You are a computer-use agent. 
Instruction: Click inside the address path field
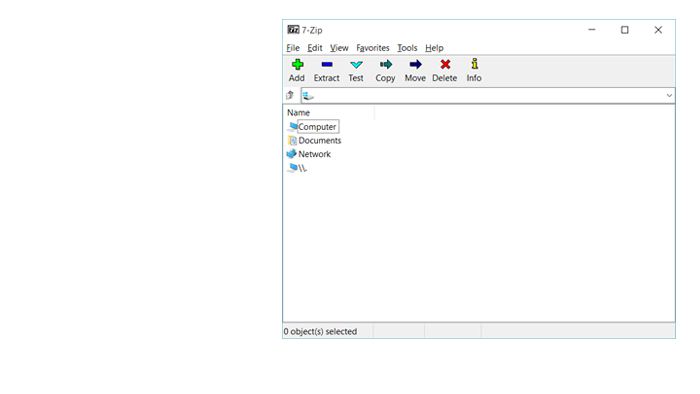coord(488,95)
